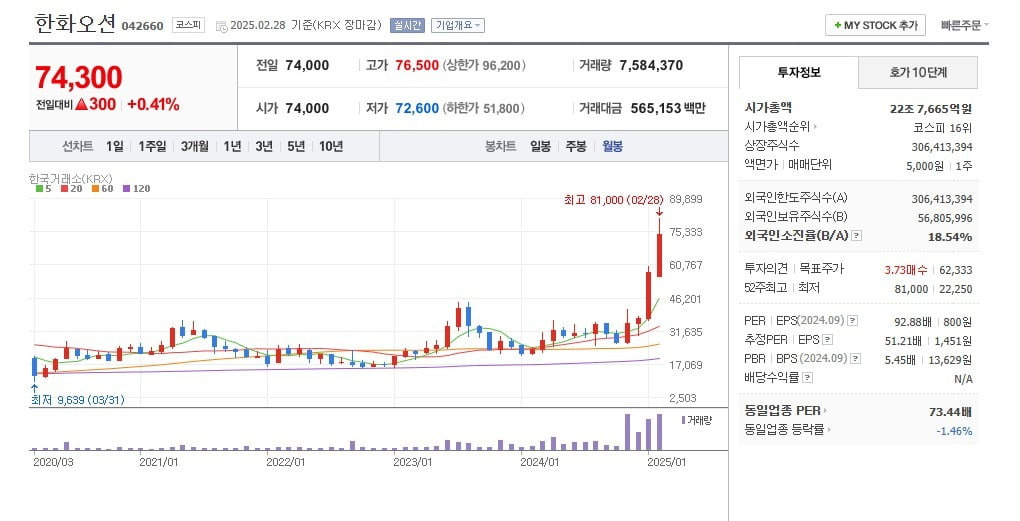Click the 2020/03 axis label
This screenshot has height=521, width=1020.
click(53, 462)
